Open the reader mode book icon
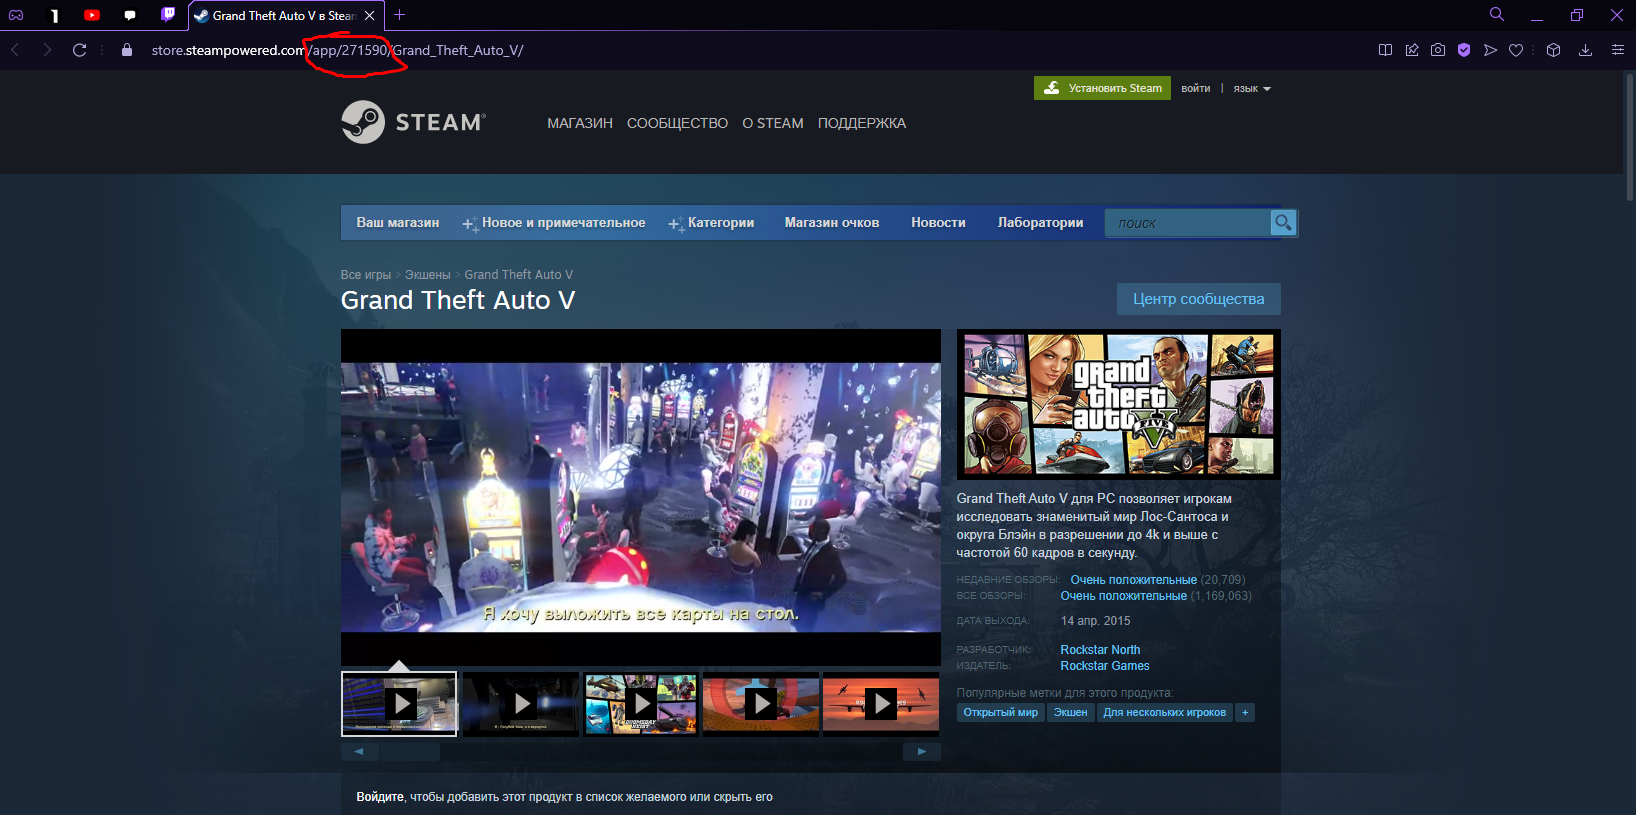Screen dimensions: 1636x815 [1385, 50]
